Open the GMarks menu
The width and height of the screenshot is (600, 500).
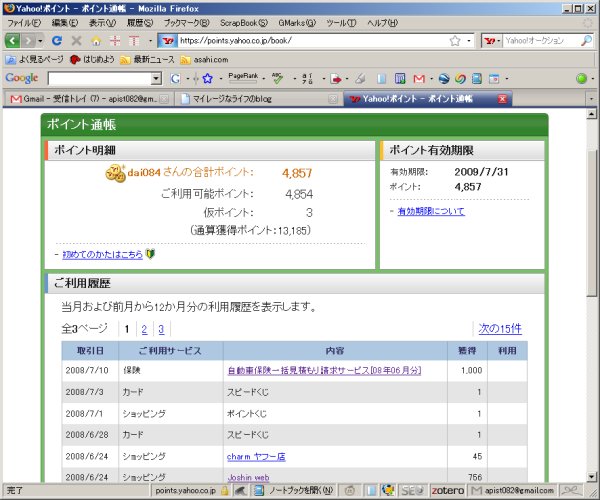pyautogui.click(x=297, y=23)
